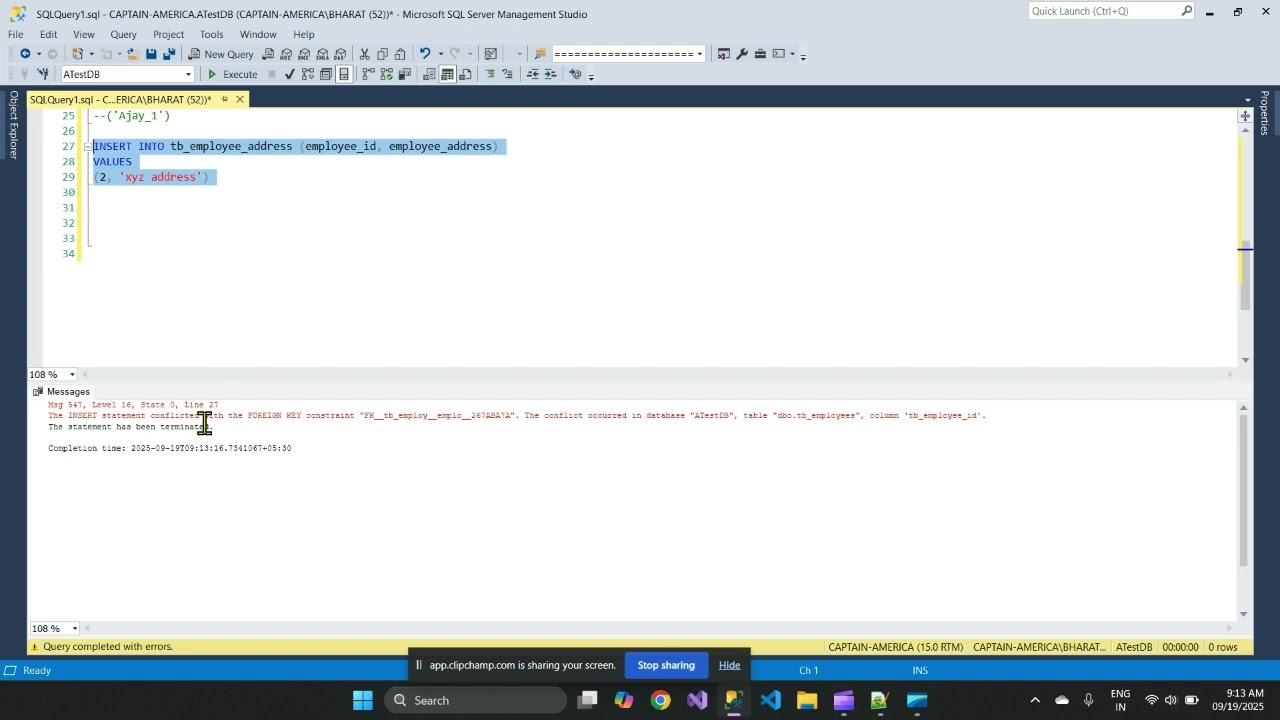Viewport: 1280px width, 720px height.
Task: Click Specify Values for Template Parameters icon
Action: (575, 74)
